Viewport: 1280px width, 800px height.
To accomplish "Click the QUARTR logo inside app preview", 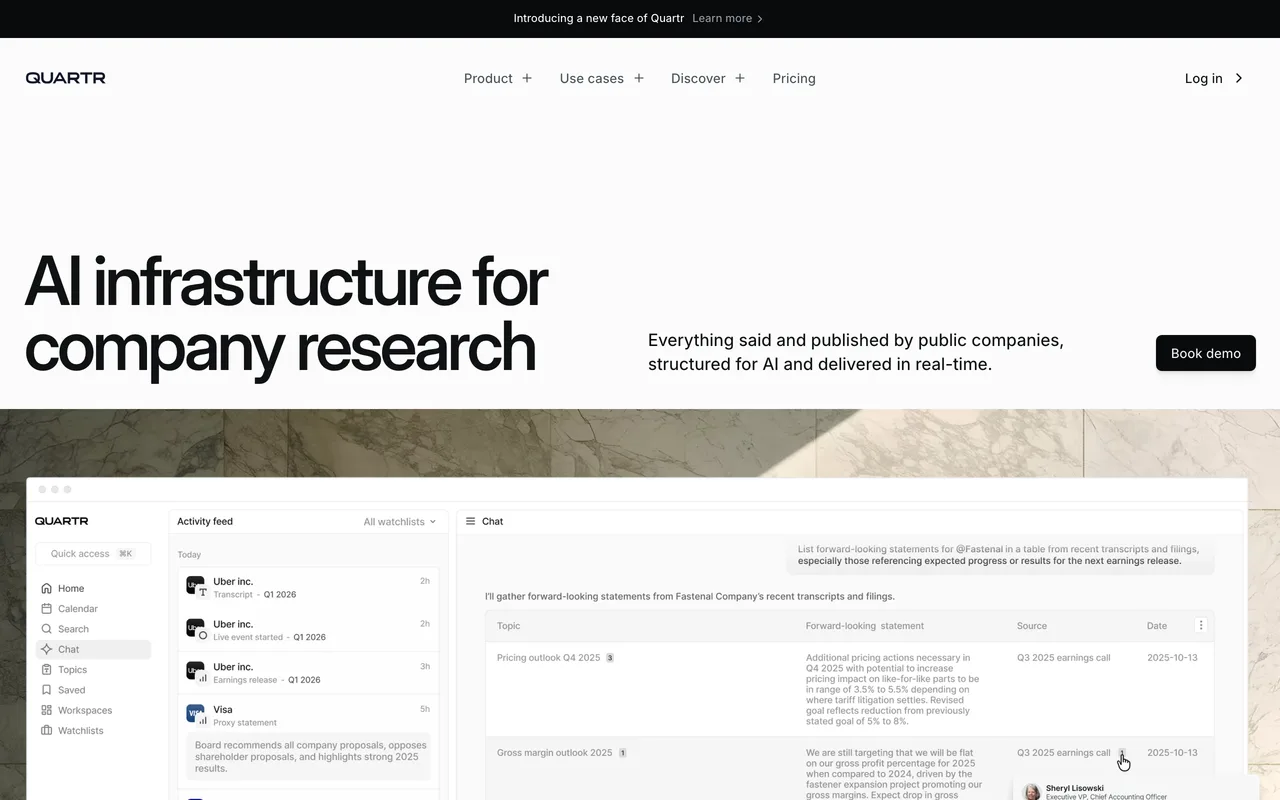I will tap(61, 521).
